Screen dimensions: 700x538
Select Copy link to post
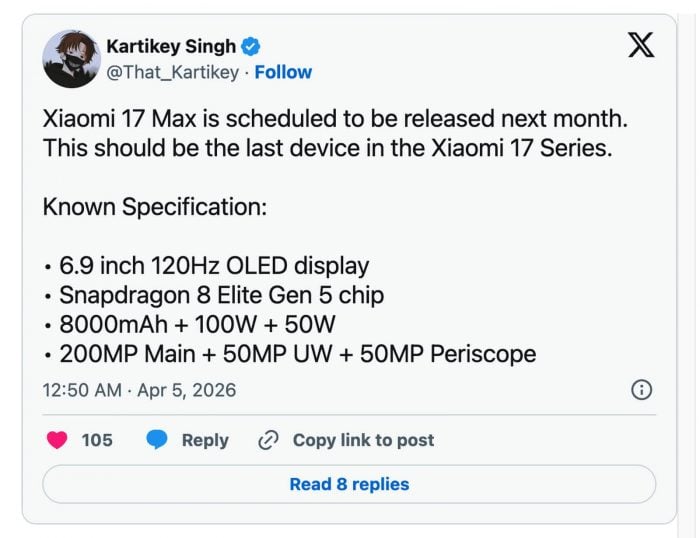pyautogui.click(x=363, y=440)
